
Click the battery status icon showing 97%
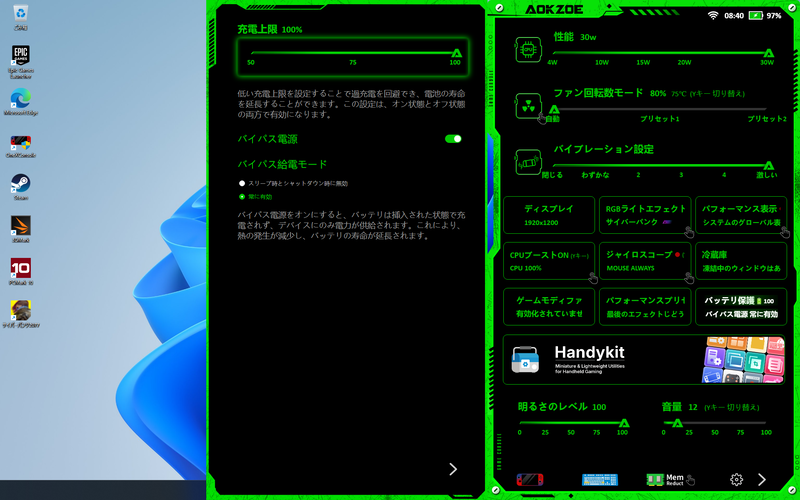tap(755, 15)
